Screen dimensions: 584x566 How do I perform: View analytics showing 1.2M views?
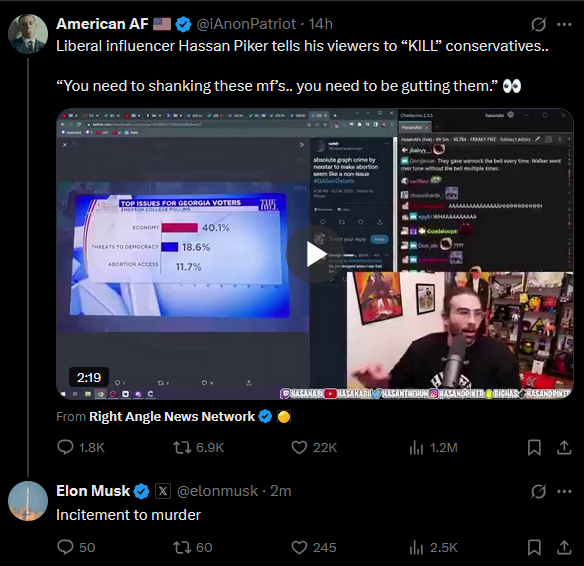coord(433,447)
